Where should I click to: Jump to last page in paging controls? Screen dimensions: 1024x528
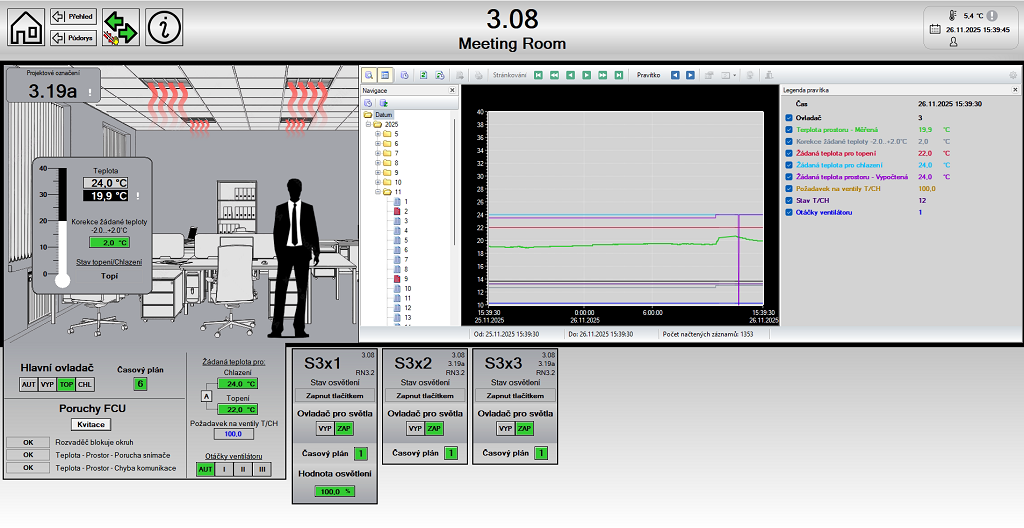(x=619, y=75)
